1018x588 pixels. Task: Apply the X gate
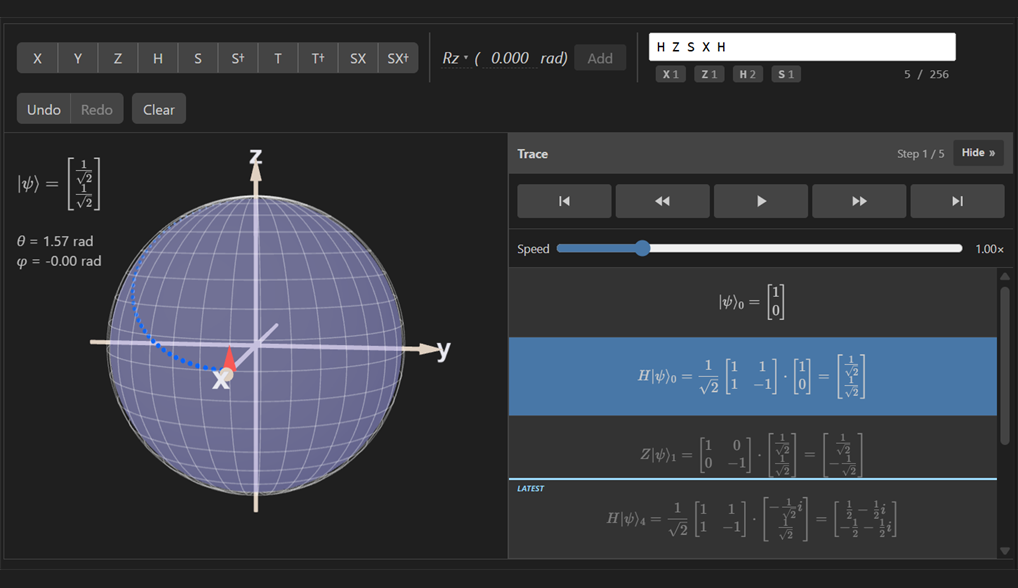[37, 58]
